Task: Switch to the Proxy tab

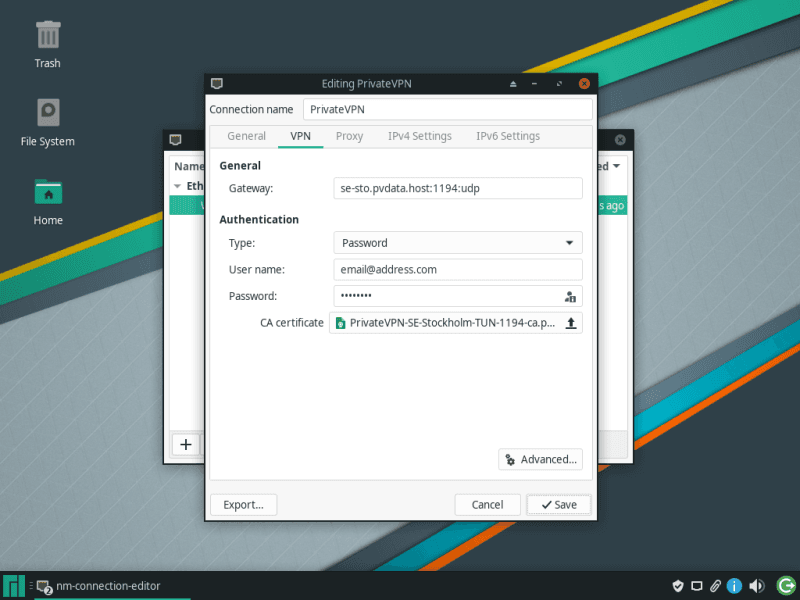Action: tap(349, 136)
